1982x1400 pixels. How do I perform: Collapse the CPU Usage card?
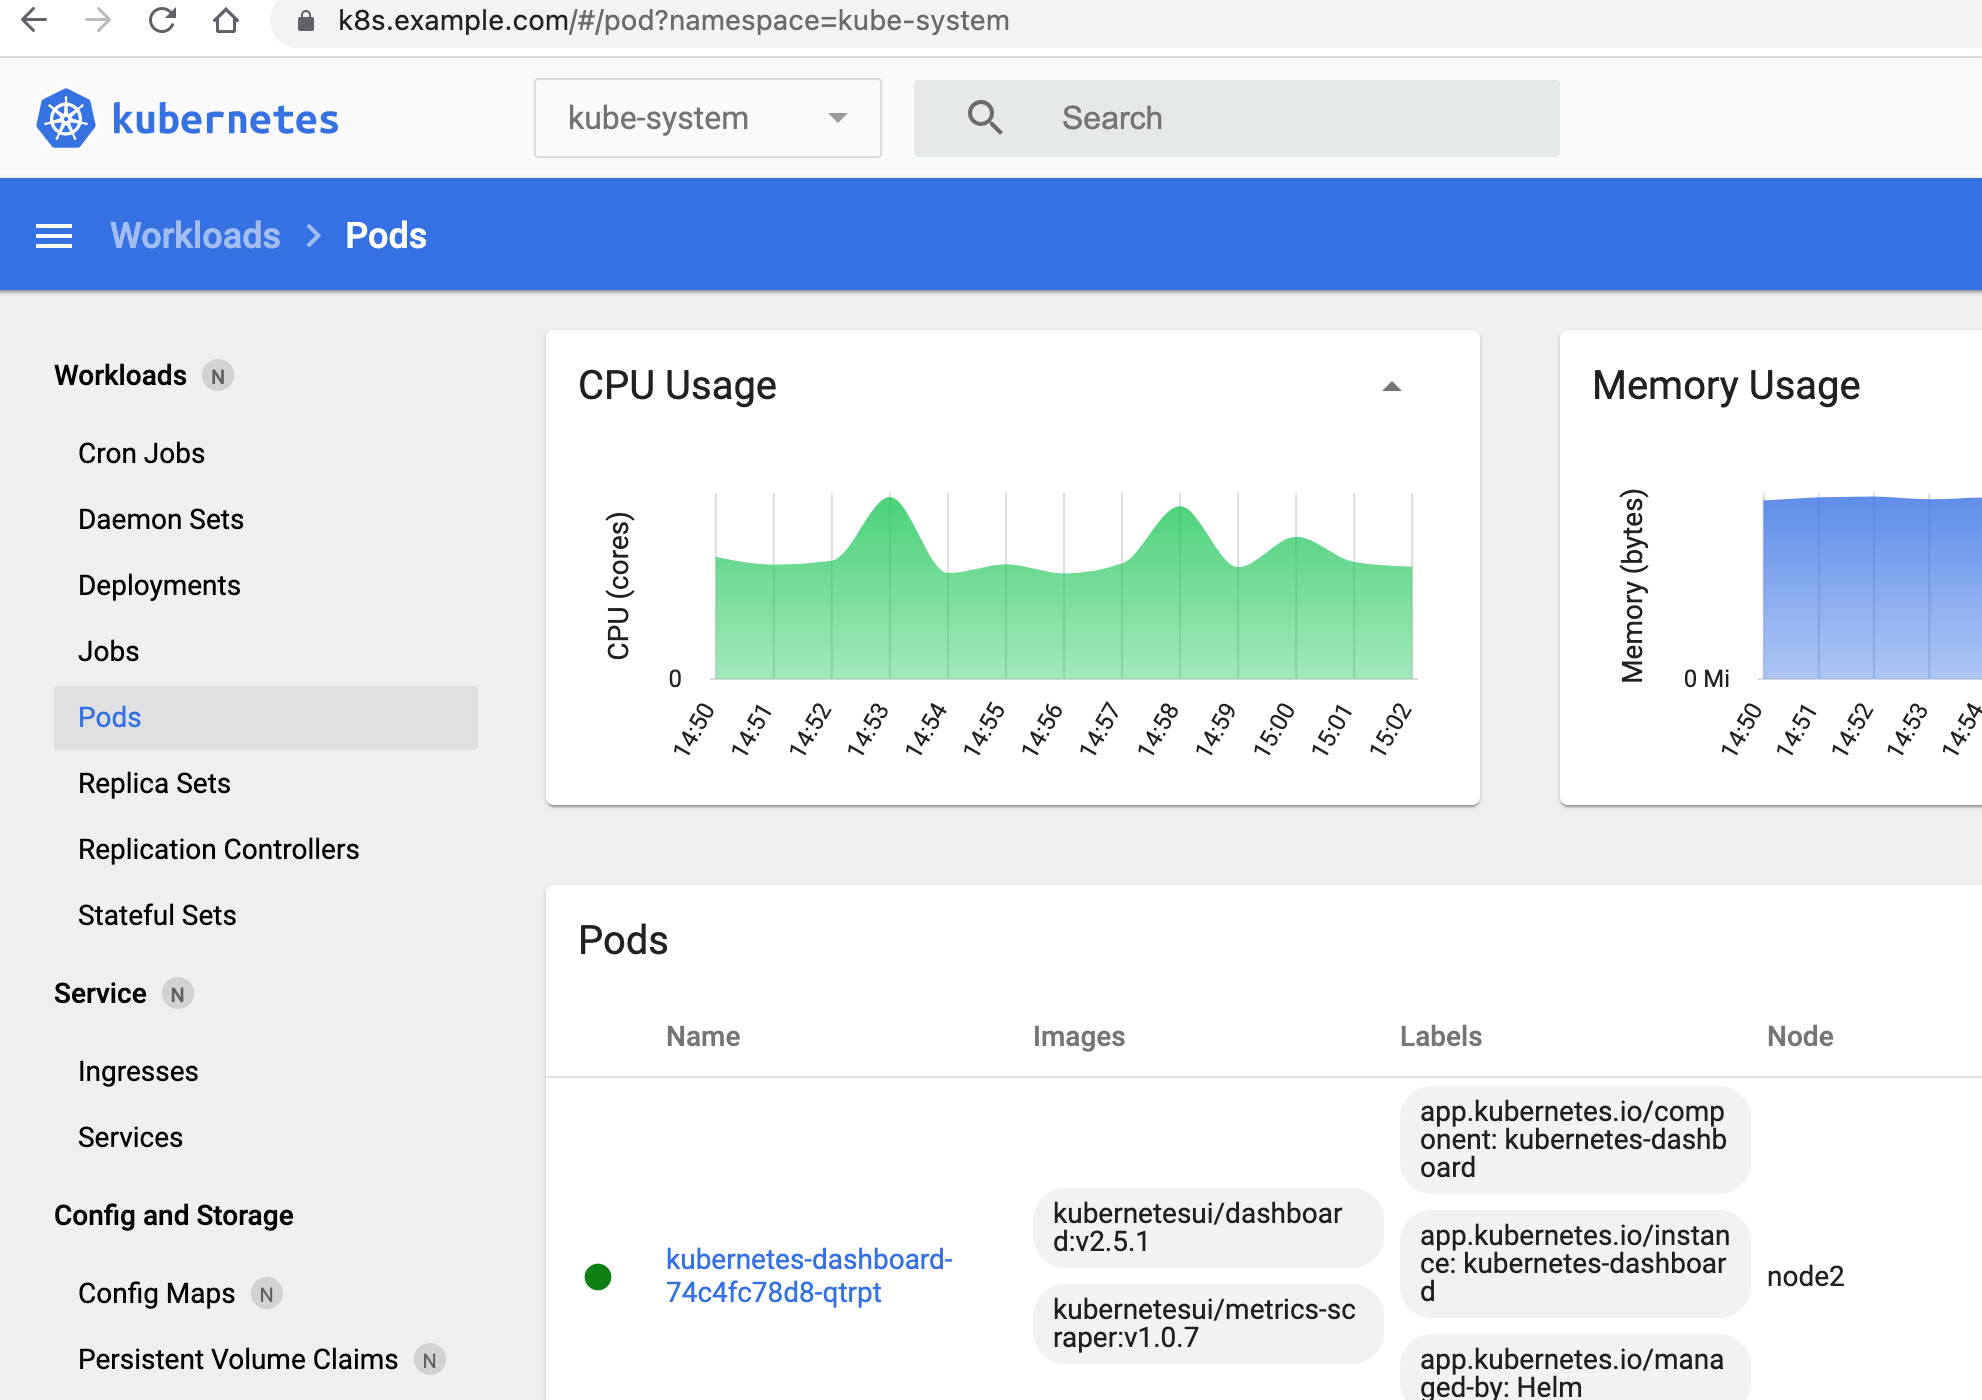point(1391,387)
